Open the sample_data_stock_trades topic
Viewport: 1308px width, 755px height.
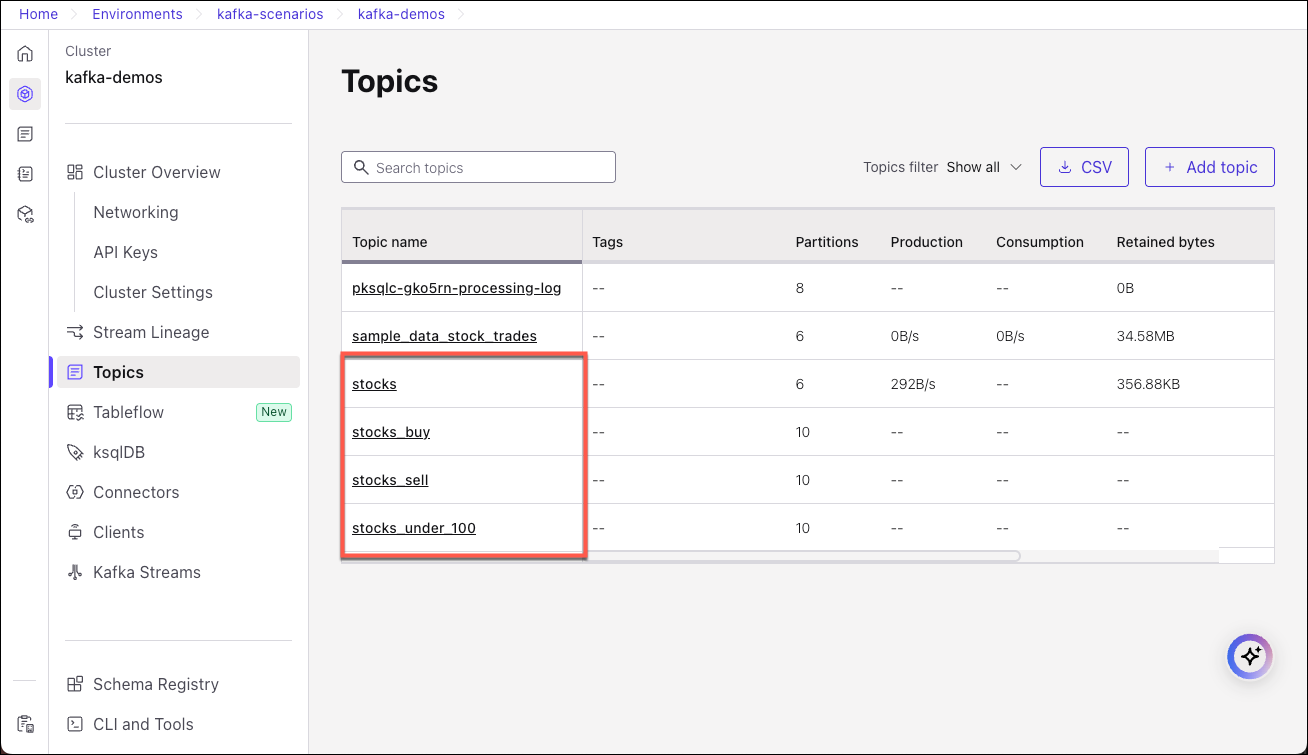click(444, 336)
